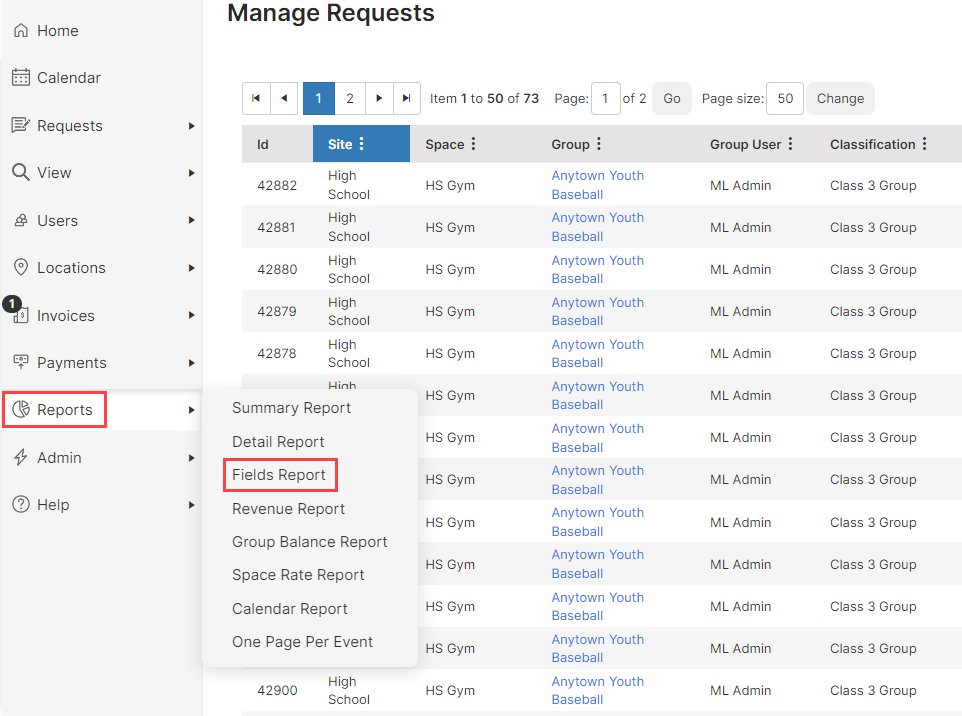Click the Page size input field
Image resolution: width=962 pixels, height=716 pixels.
coord(785,98)
